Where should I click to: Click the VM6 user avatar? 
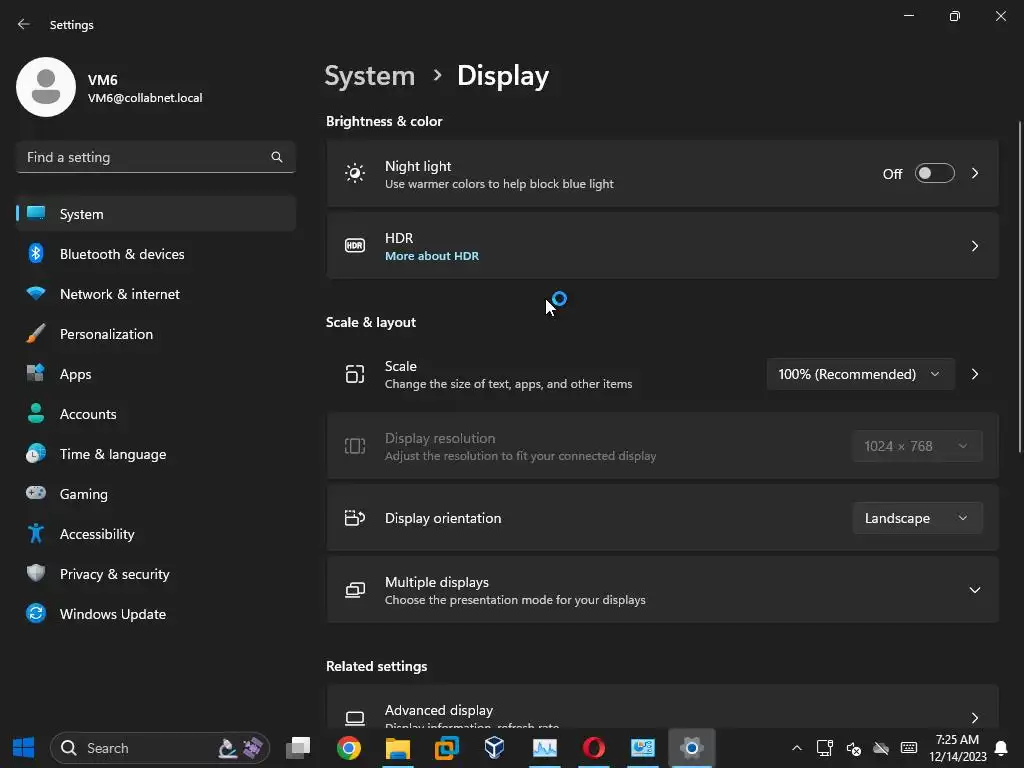46,87
